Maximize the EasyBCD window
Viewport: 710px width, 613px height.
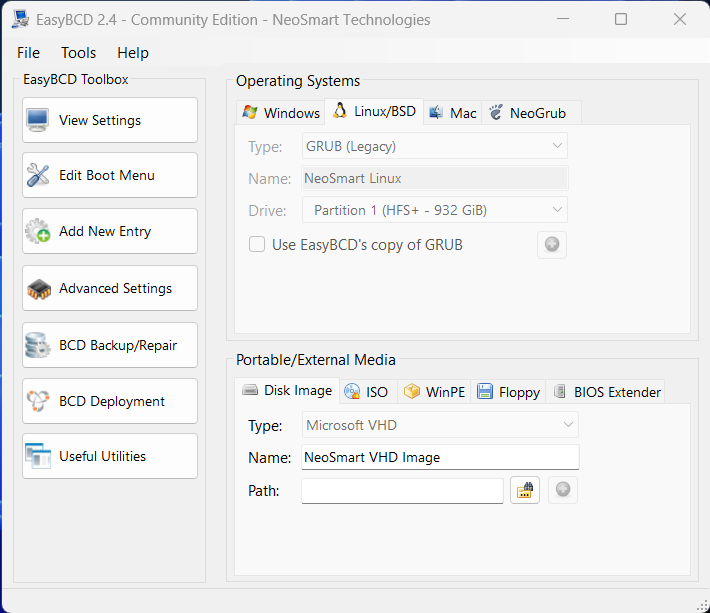pyautogui.click(x=621, y=19)
